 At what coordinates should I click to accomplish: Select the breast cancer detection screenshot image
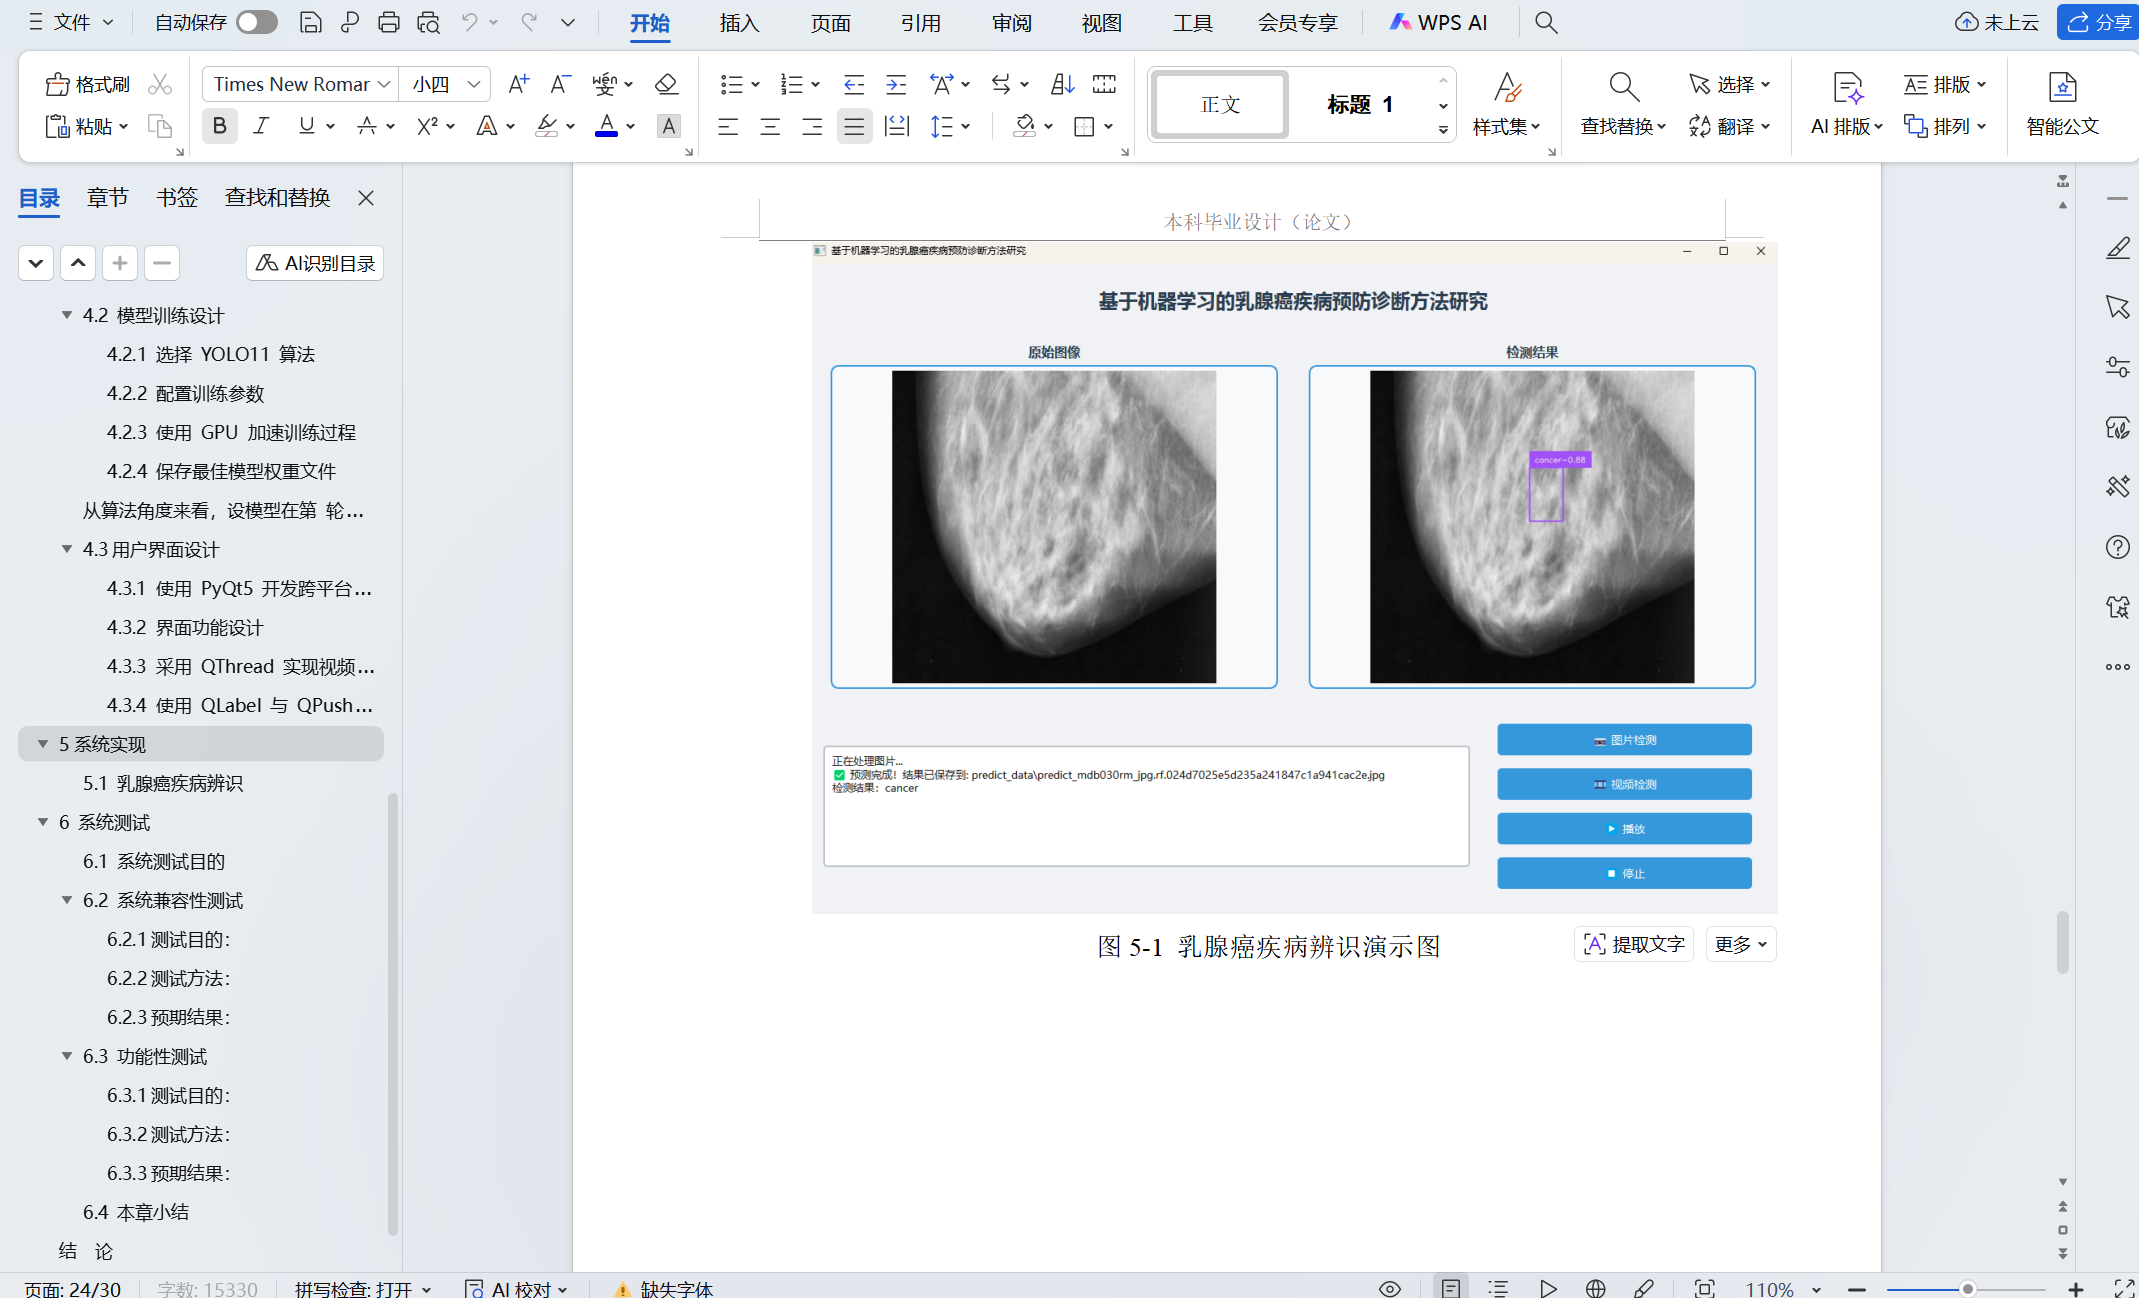coord(1294,578)
